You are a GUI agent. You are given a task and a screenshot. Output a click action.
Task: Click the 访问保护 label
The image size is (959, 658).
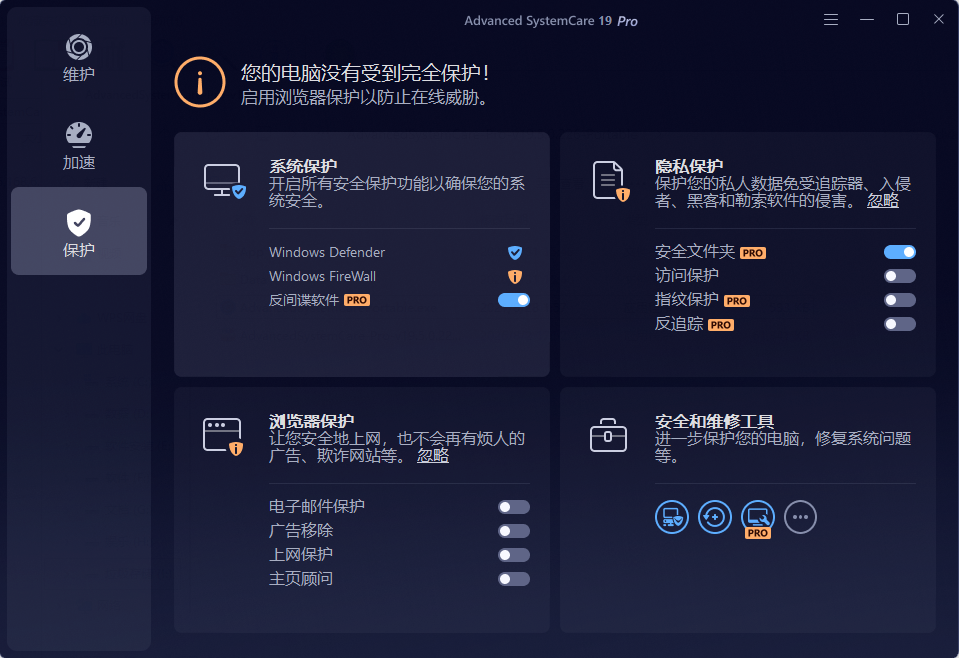686,275
